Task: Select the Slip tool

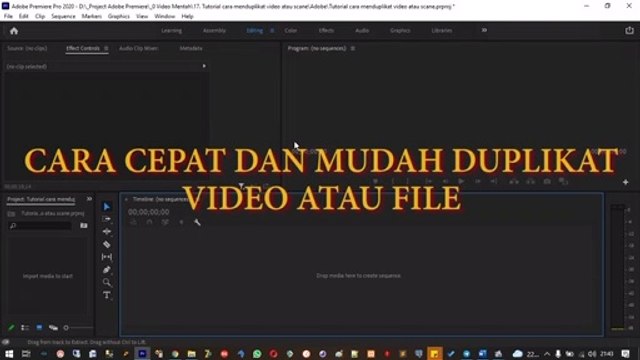Action: coord(107,257)
